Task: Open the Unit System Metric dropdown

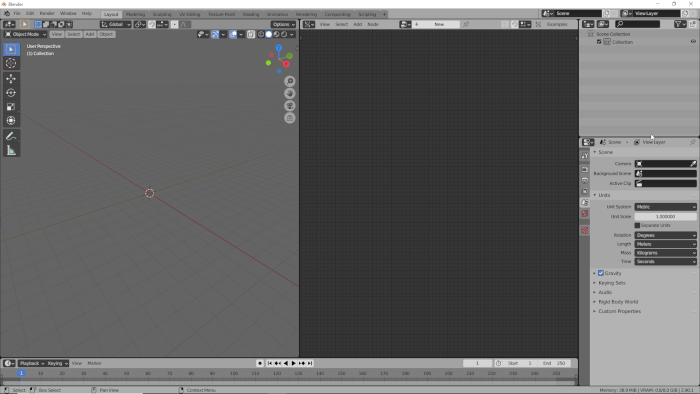Action: [x=665, y=207]
